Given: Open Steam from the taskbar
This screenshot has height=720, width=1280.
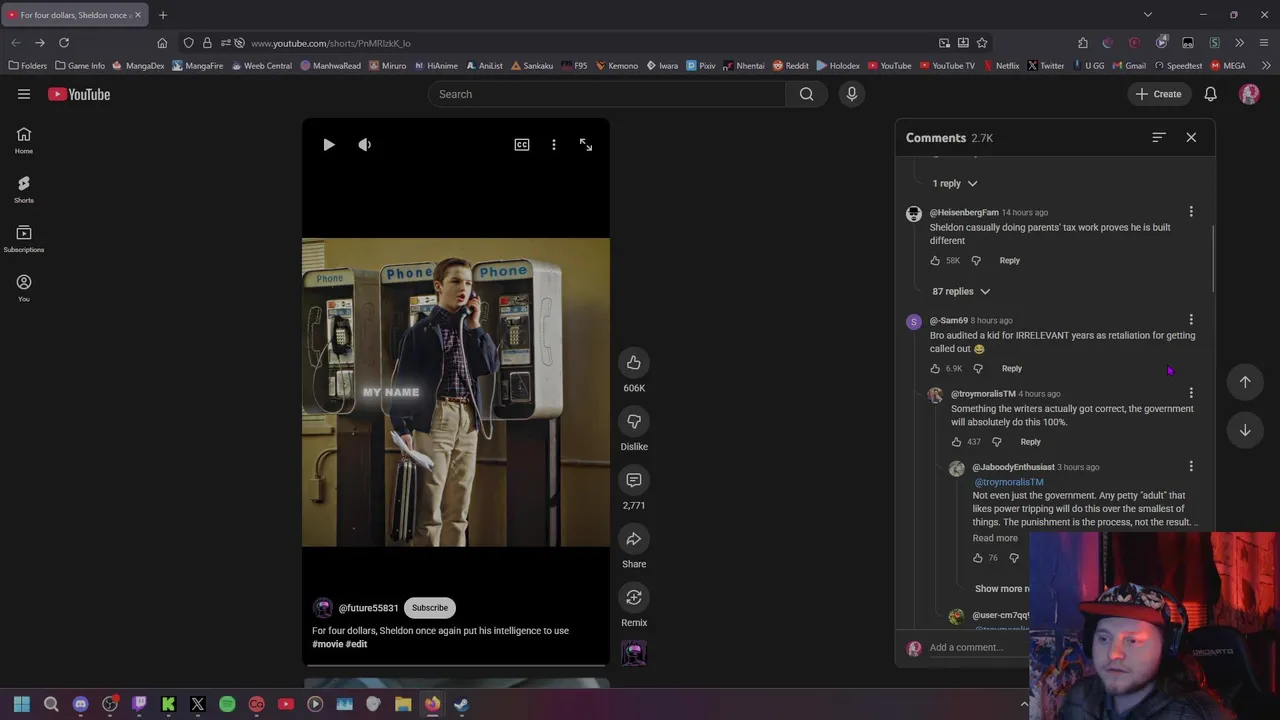Looking at the screenshot, I should [x=461, y=704].
